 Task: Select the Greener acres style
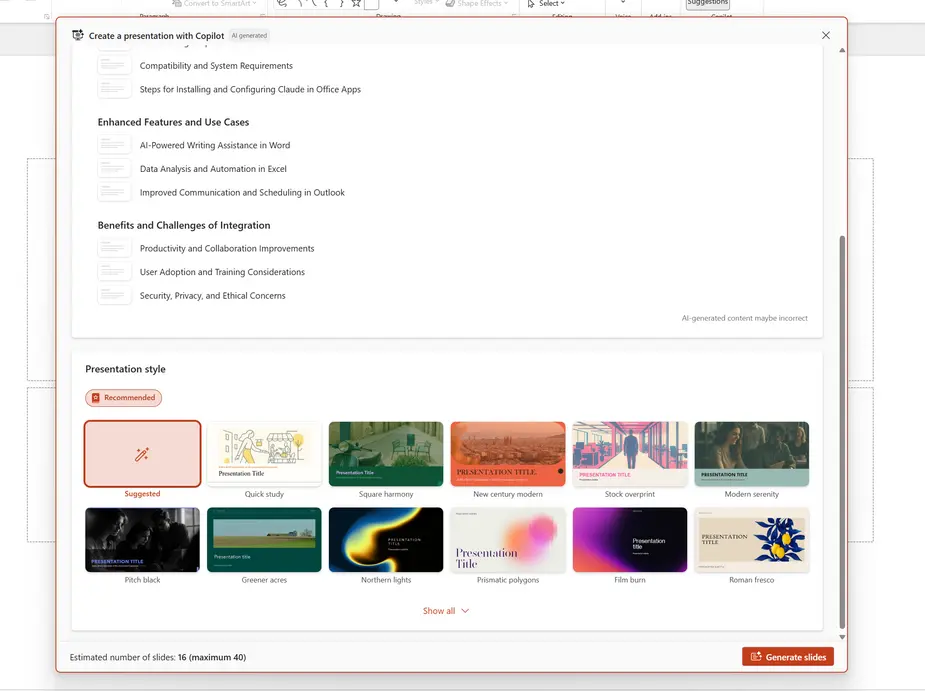[x=264, y=540]
